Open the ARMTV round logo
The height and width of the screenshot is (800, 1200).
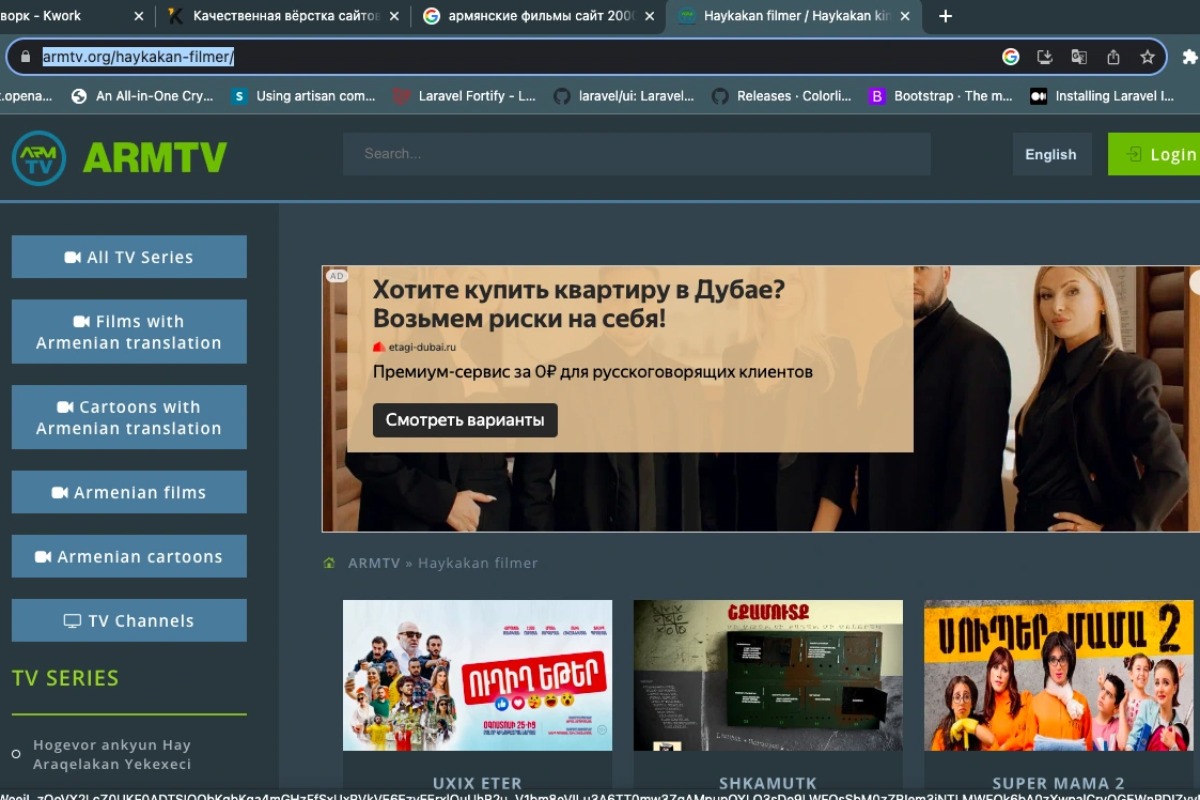pos(39,158)
